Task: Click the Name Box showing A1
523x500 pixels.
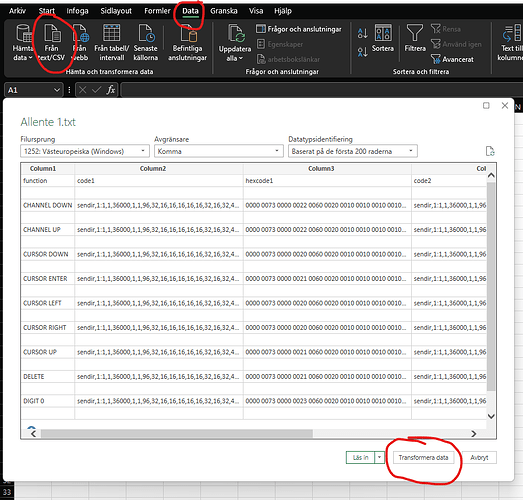Action: 33,90
